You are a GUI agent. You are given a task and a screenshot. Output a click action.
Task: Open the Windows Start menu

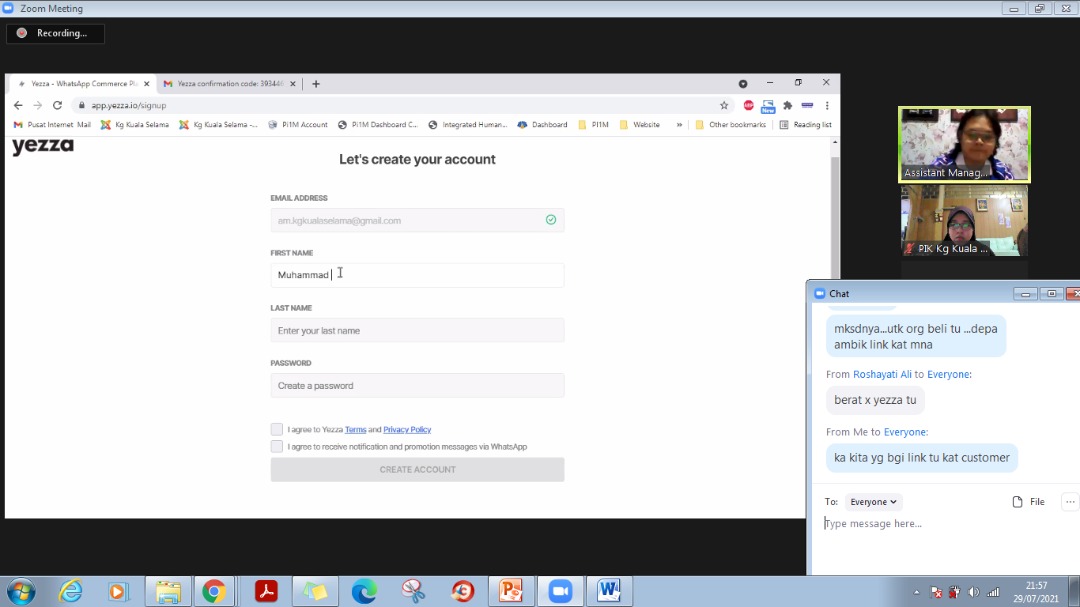click(21, 591)
